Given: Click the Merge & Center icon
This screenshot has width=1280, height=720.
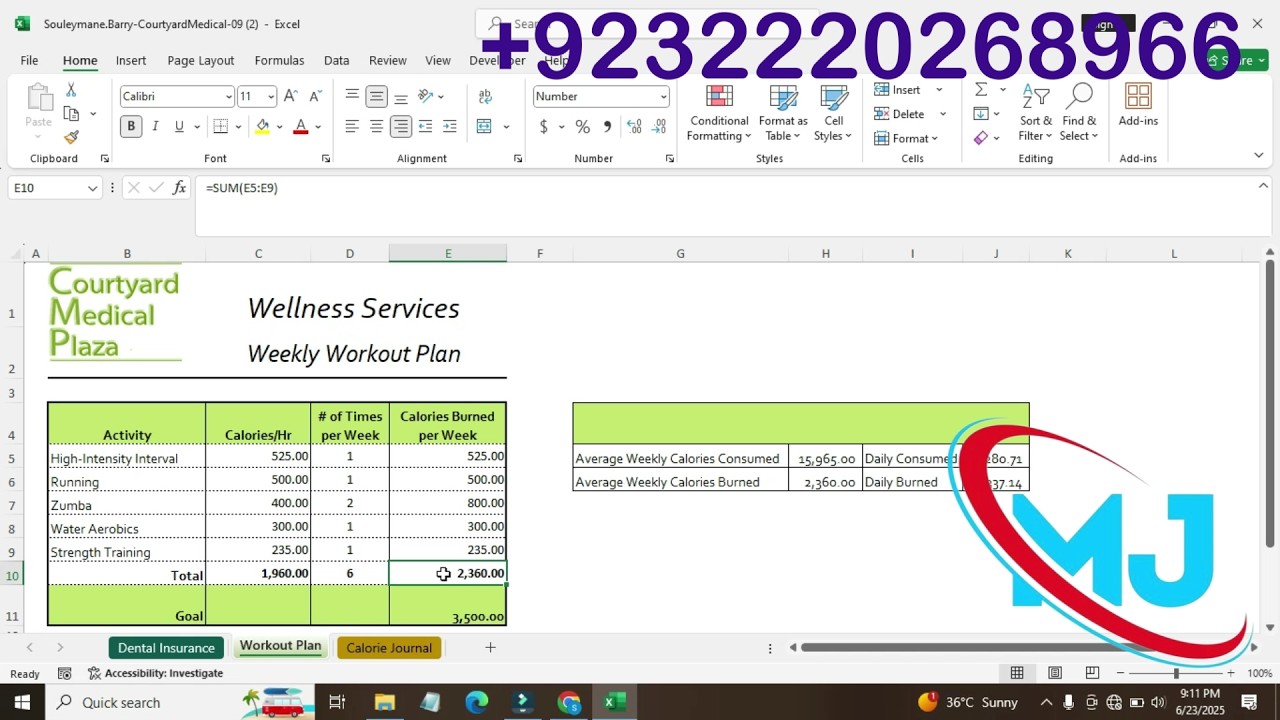Looking at the screenshot, I should pos(485,127).
